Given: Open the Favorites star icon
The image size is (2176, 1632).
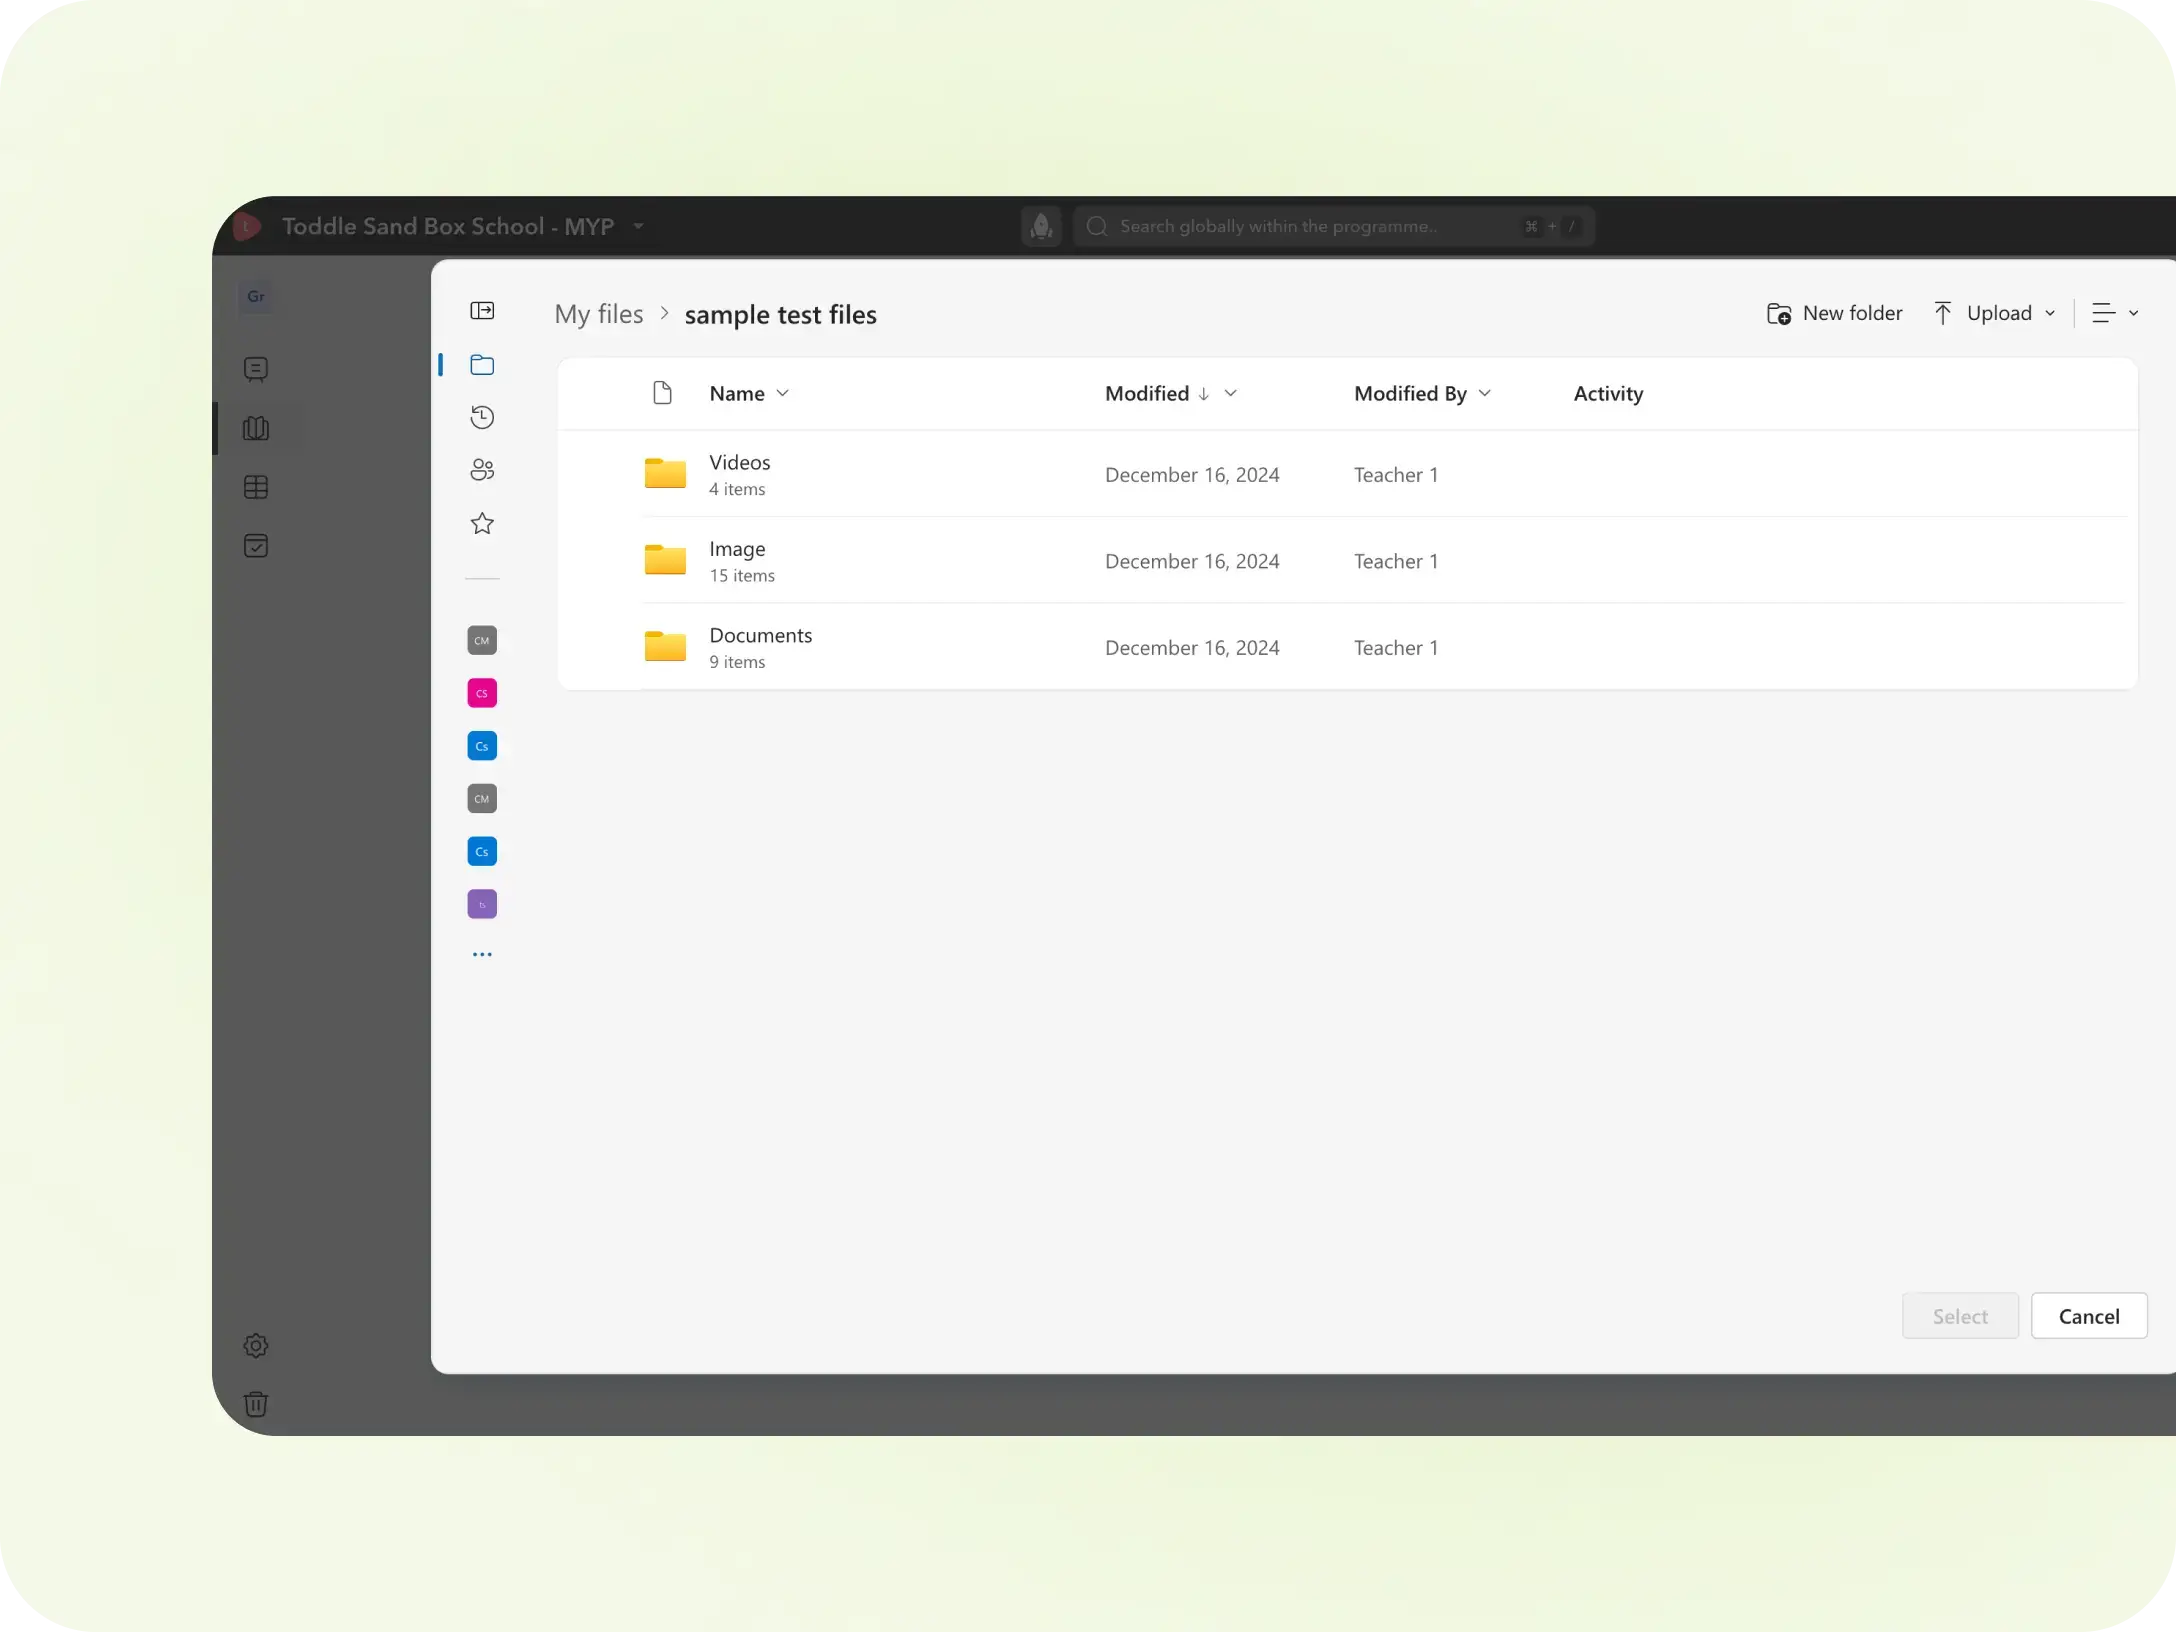Looking at the screenshot, I should pos(482,523).
